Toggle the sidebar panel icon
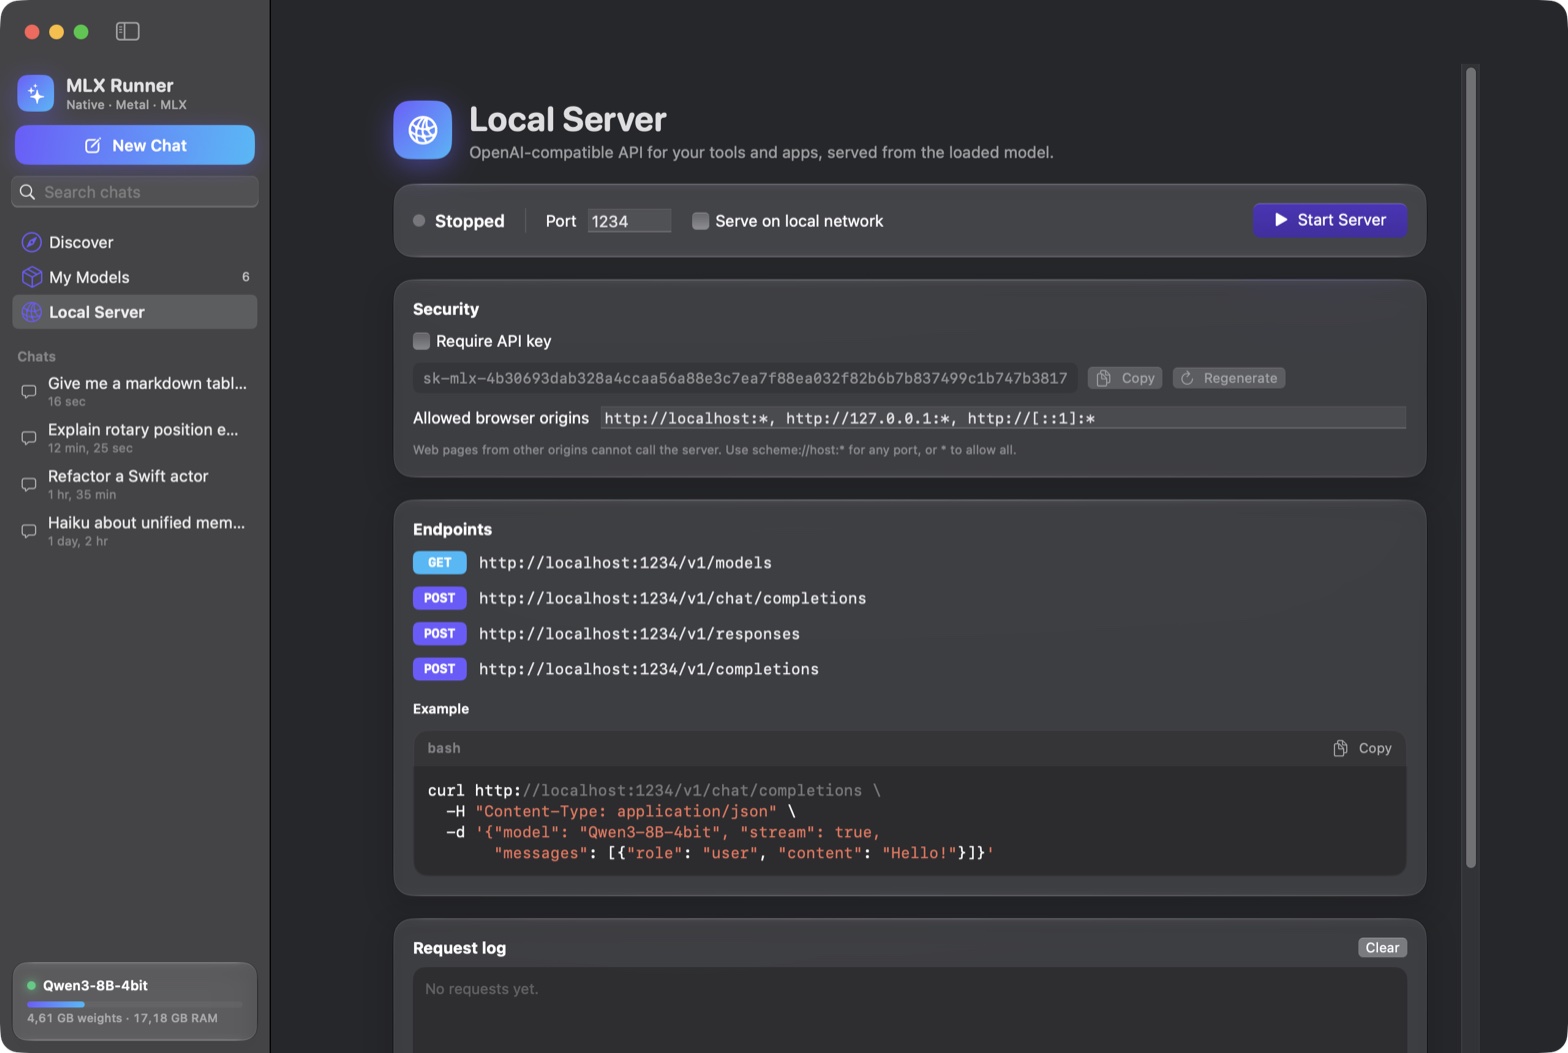The image size is (1568, 1053). [127, 31]
